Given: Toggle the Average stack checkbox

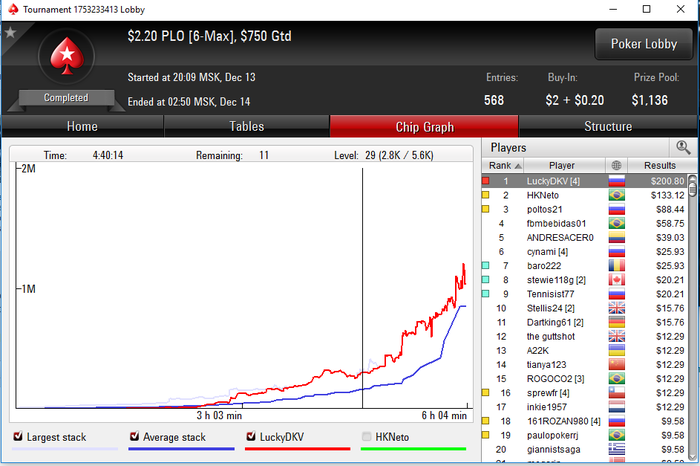Looking at the screenshot, I should (x=134, y=436).
